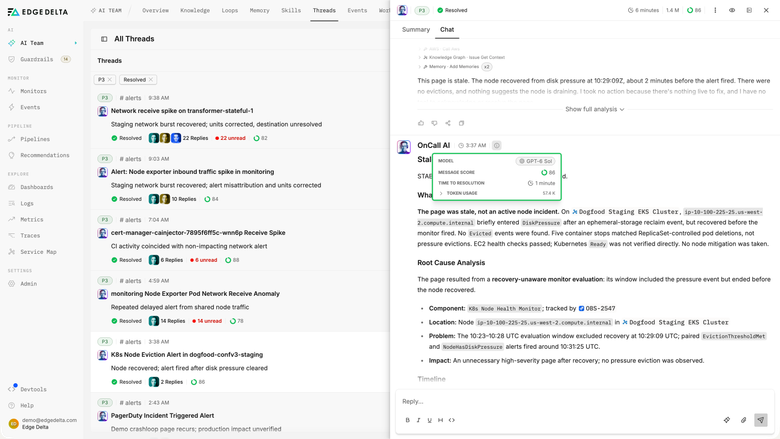Click the thumbs down feedback icon
The width and height of the screenshot is (780, 439).
434,123
